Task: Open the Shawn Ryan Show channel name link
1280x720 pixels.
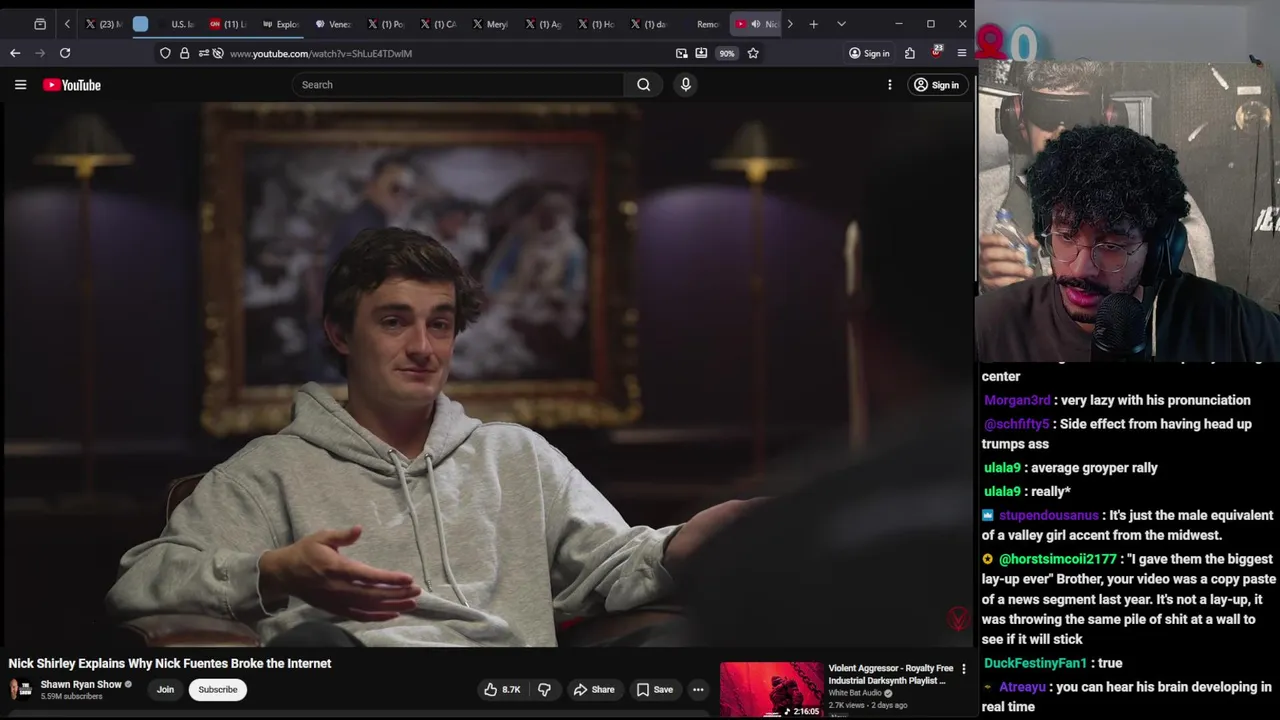Action: pos(81,685)
